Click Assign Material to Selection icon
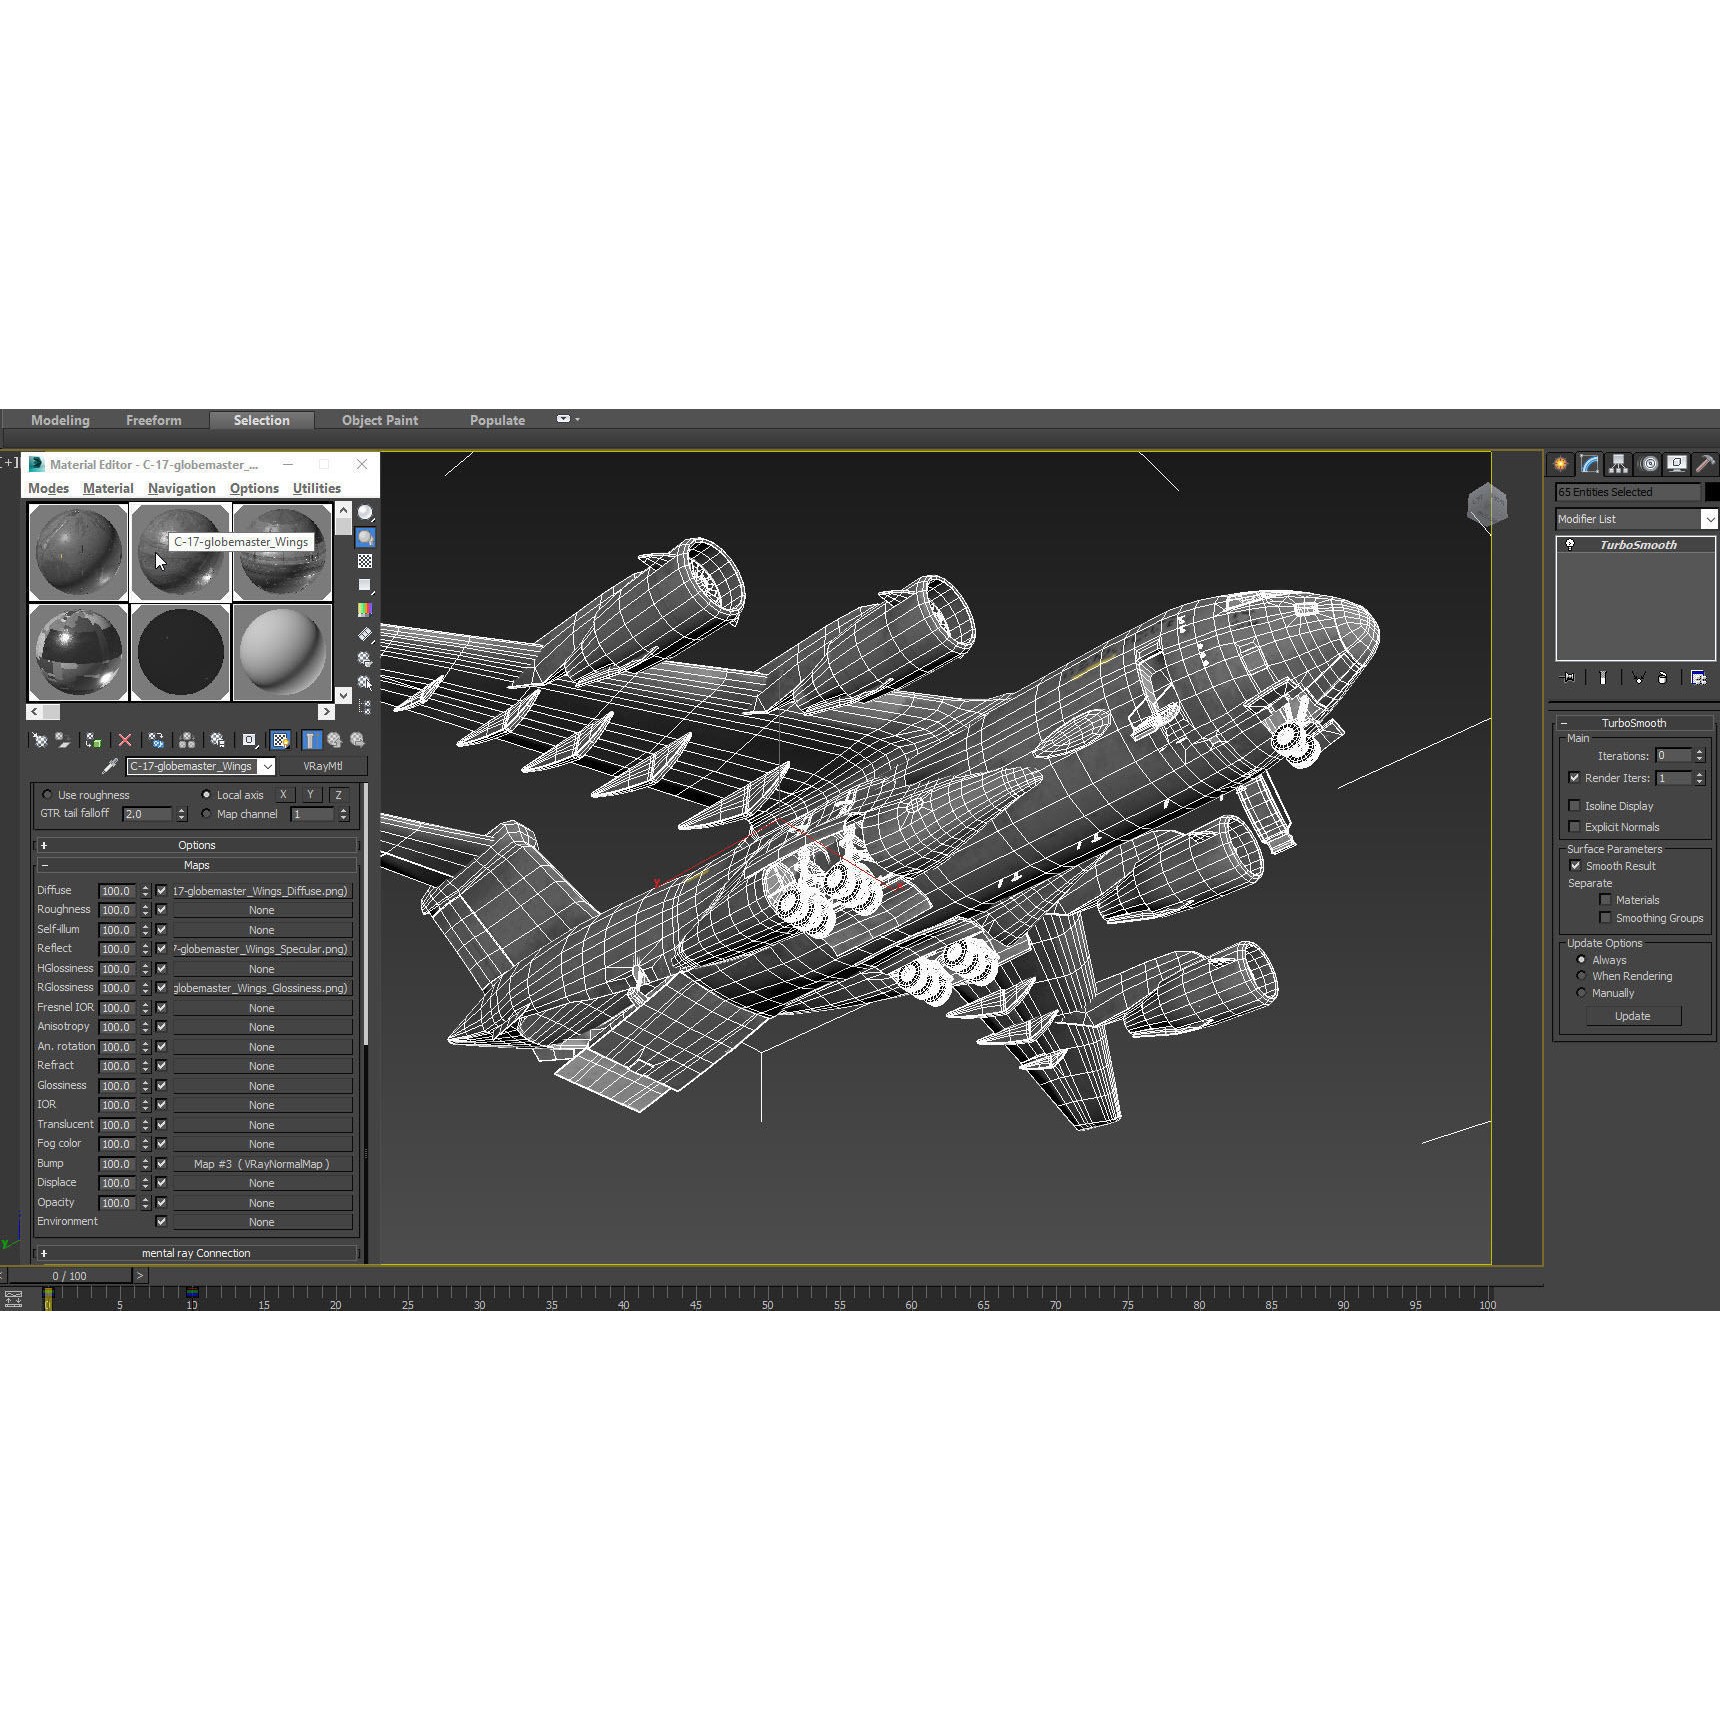This screenshot has width=1720, height=1720. [93, 740]
